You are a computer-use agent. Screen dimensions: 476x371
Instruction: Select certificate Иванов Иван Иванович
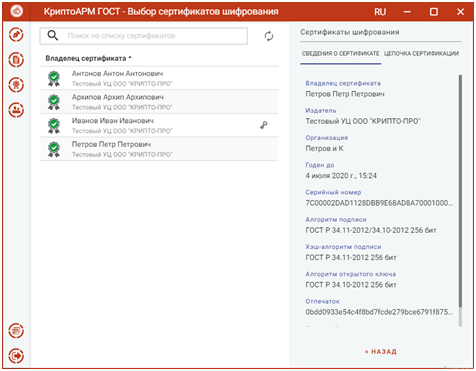pos(159,126)
